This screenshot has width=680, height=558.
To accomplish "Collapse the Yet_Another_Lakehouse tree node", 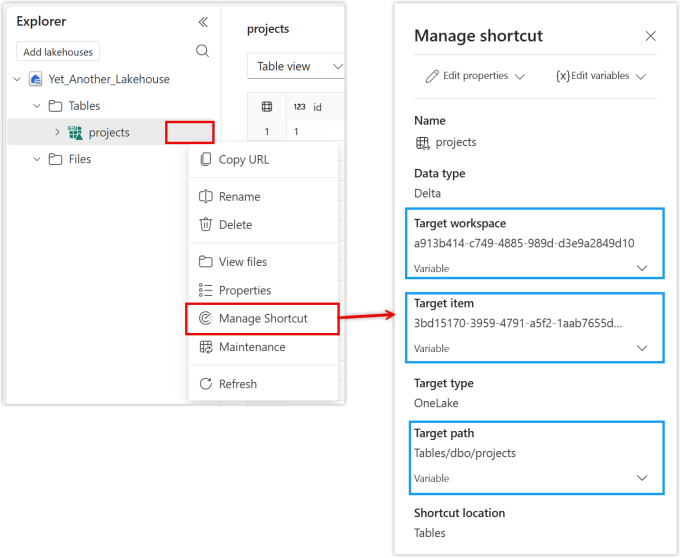I will click(x=17, y=79).
